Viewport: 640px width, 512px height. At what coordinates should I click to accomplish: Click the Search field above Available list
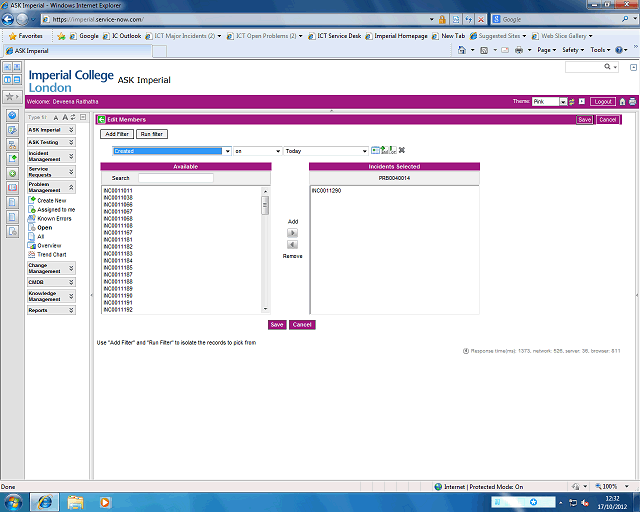[175, 177]
